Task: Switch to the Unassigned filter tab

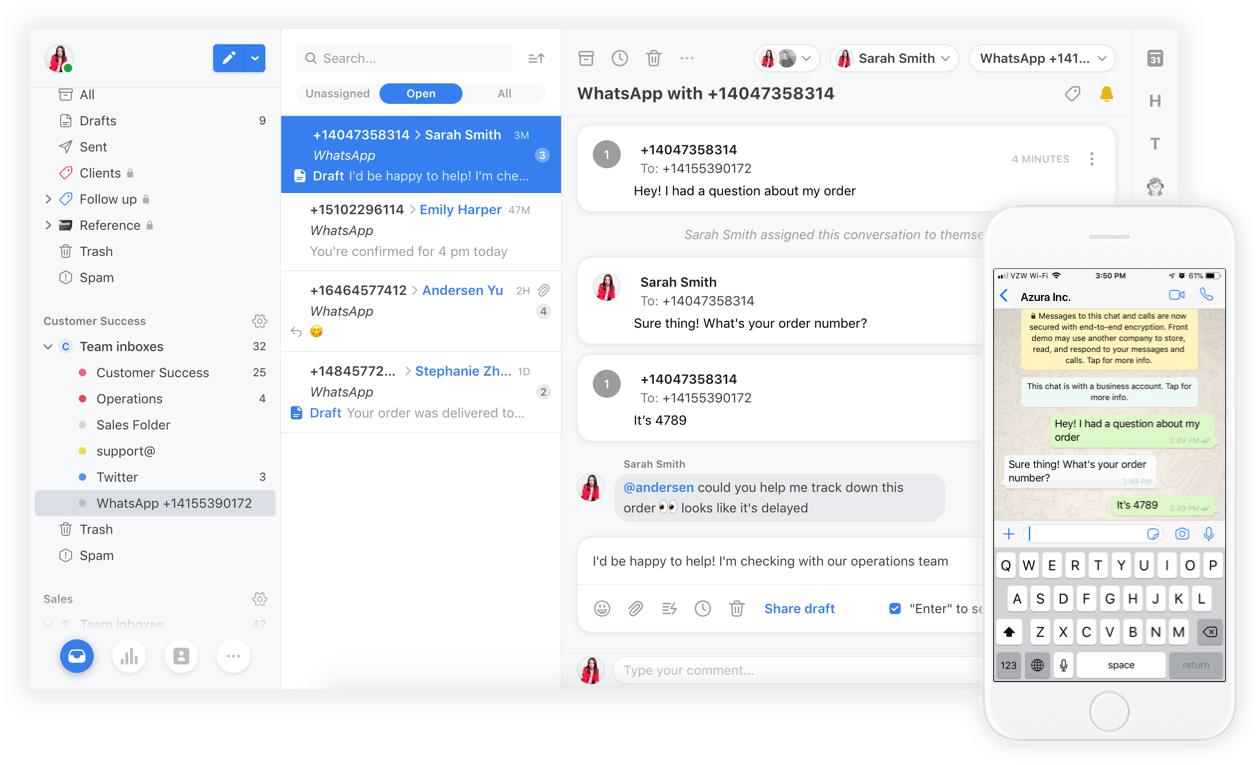Action: tap(337, 93)
